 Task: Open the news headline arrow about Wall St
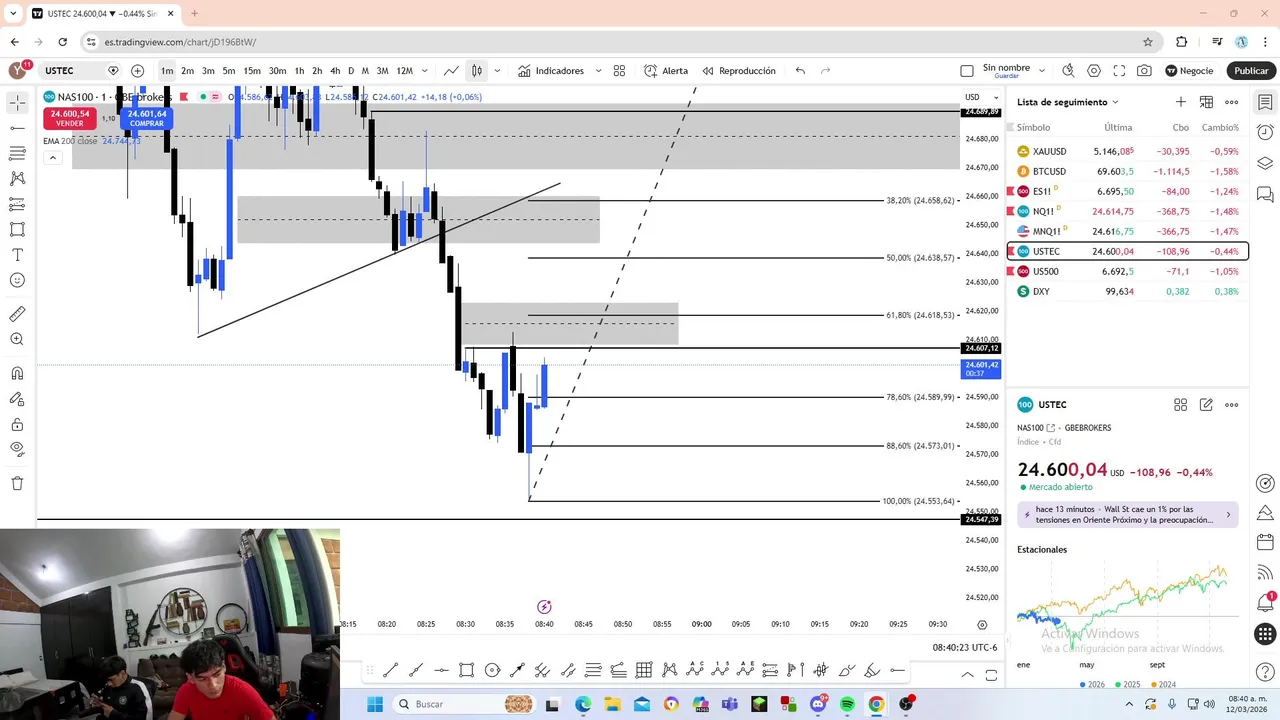point(1228,515)
